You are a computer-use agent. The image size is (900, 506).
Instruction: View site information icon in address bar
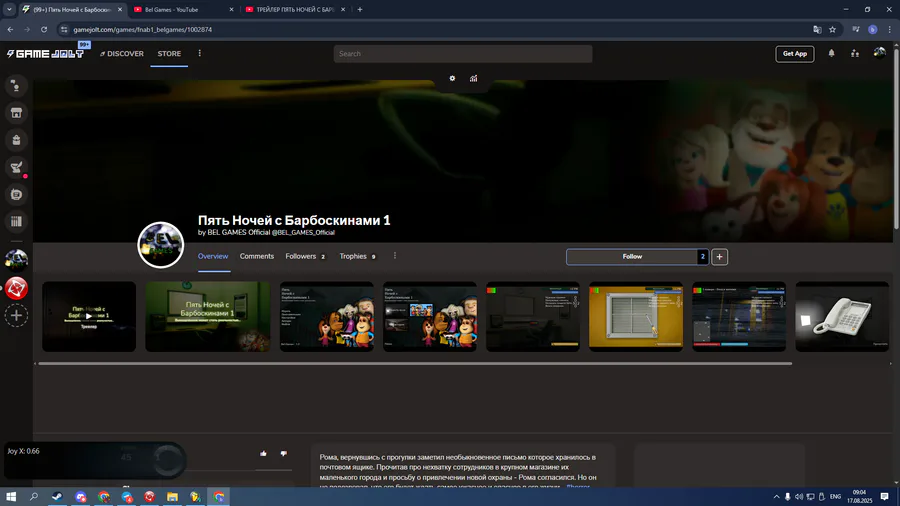click(64, 29)
